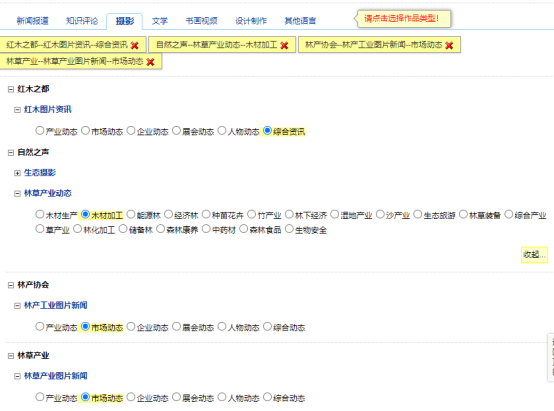The height and width of the screenshot is (411, 554).
Task: Remove the 红木之都 selected tag via red X
Action: pyautogui.click(x=135, y=45)
